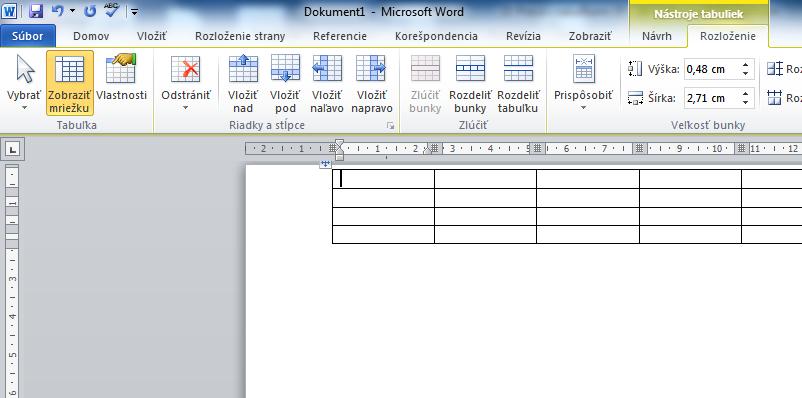Open the undo history dropdown arrow
Image resolution: width=802 pixels, height=398 pixels.
tap(72, 11)
